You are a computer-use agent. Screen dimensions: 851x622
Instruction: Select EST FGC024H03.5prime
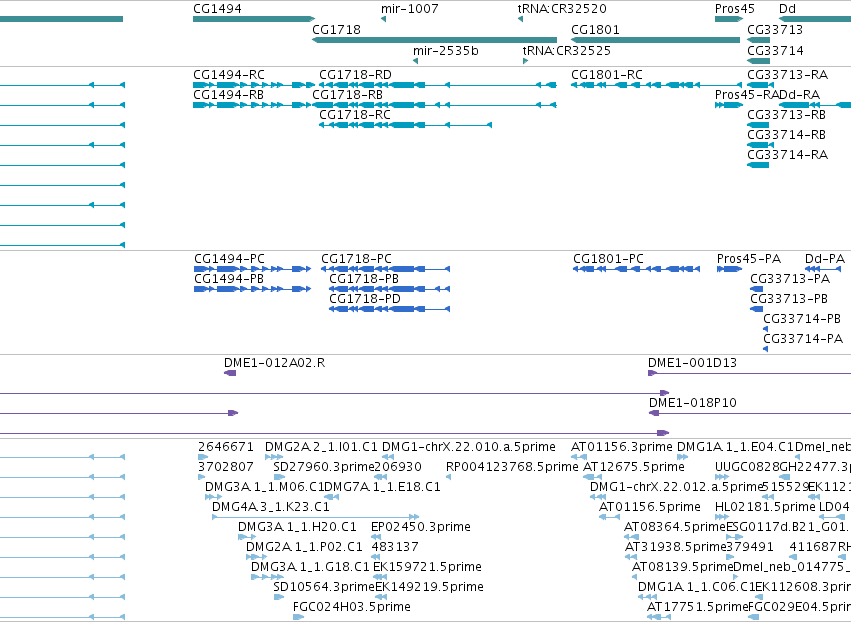299,617
